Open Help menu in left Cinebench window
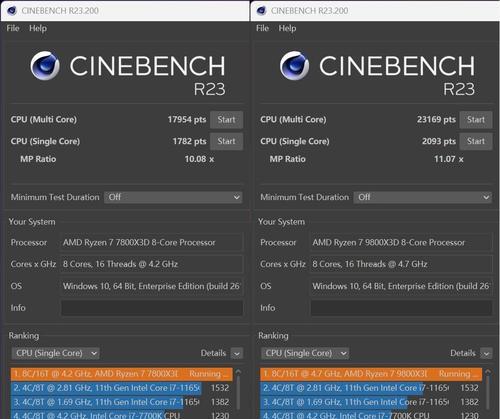 (38, 28)
